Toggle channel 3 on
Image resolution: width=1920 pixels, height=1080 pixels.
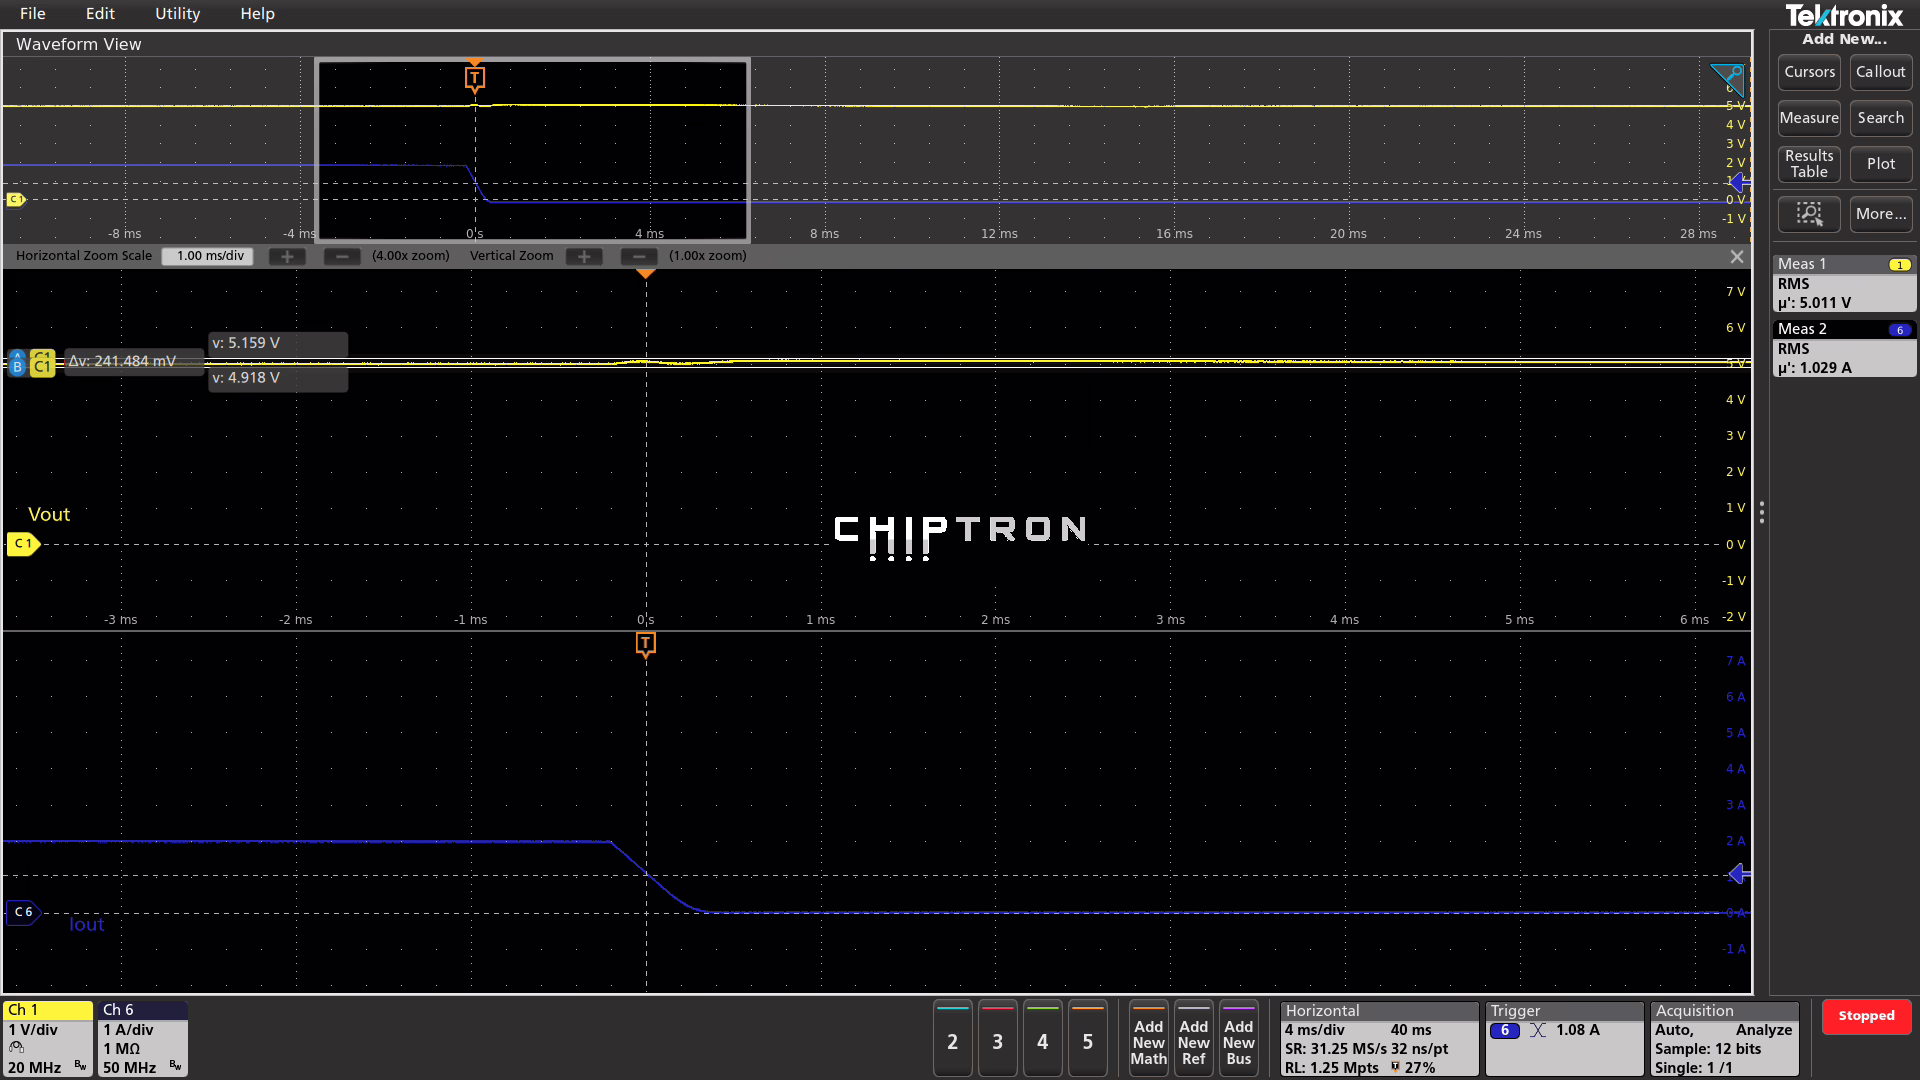tap(997, 1041)
